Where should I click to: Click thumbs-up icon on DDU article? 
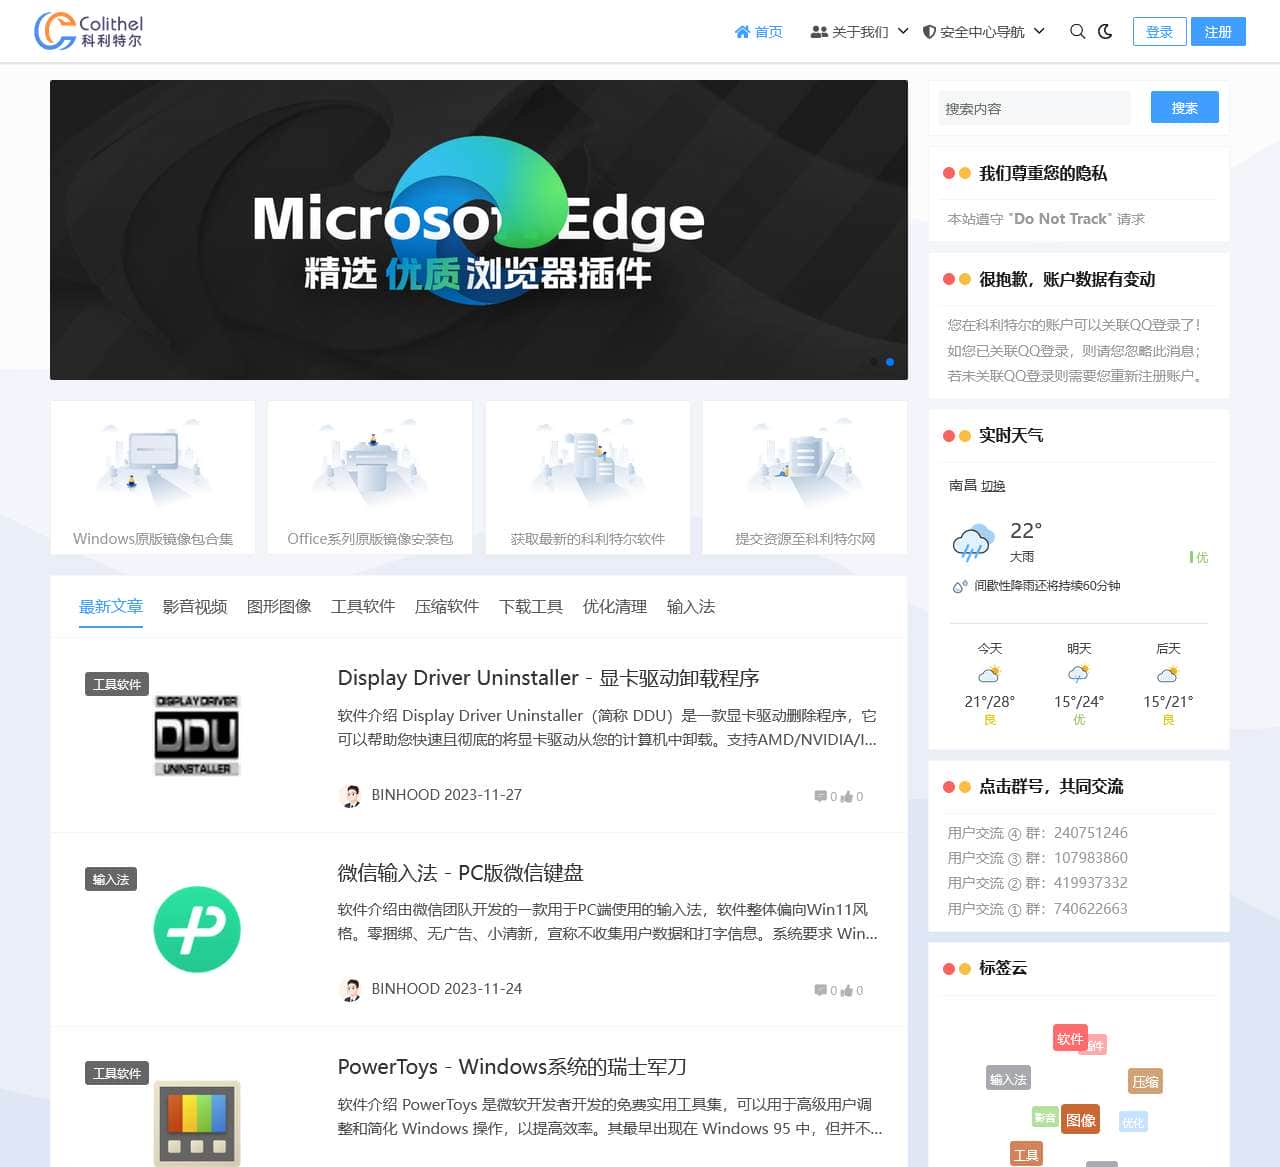click(x=847, y=797)
